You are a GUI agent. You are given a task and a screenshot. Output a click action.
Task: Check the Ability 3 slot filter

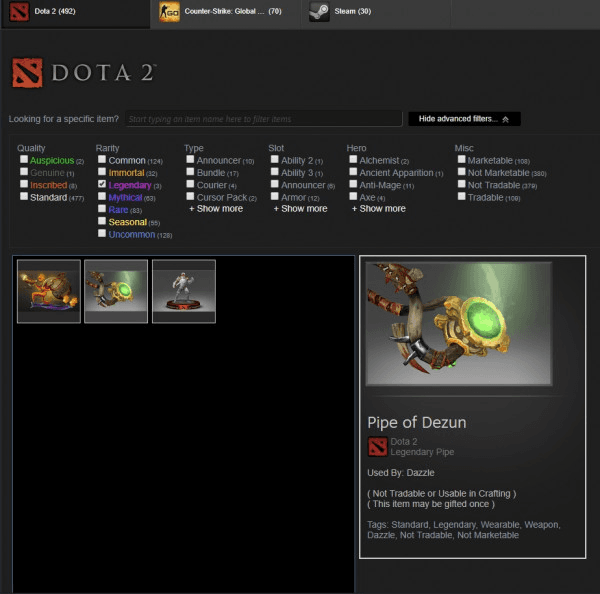click(x=275, y=171)
